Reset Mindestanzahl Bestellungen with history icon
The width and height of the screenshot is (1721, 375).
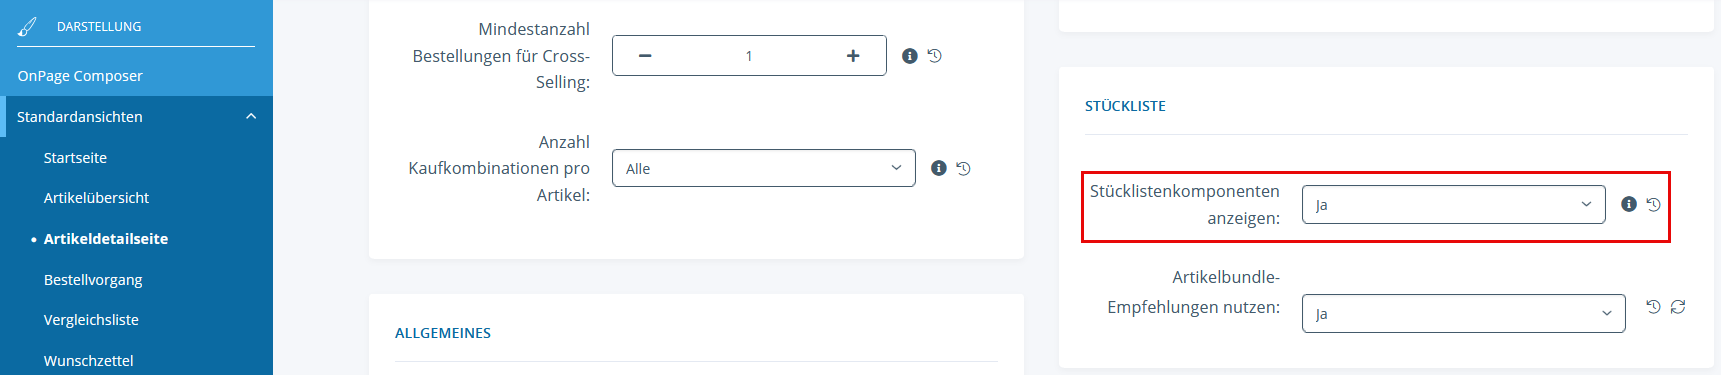(935, 56)
